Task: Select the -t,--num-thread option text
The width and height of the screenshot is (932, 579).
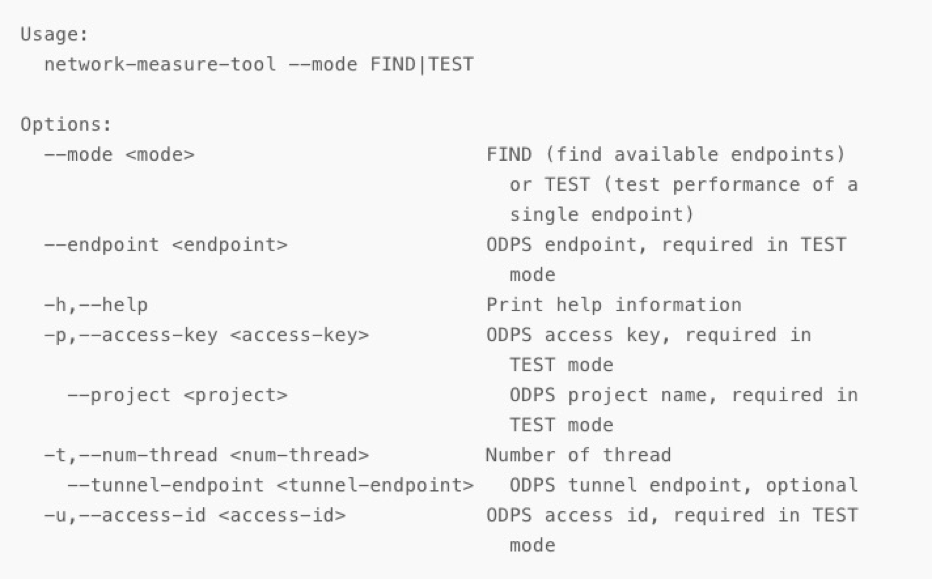Action: [x=206, y=455]
